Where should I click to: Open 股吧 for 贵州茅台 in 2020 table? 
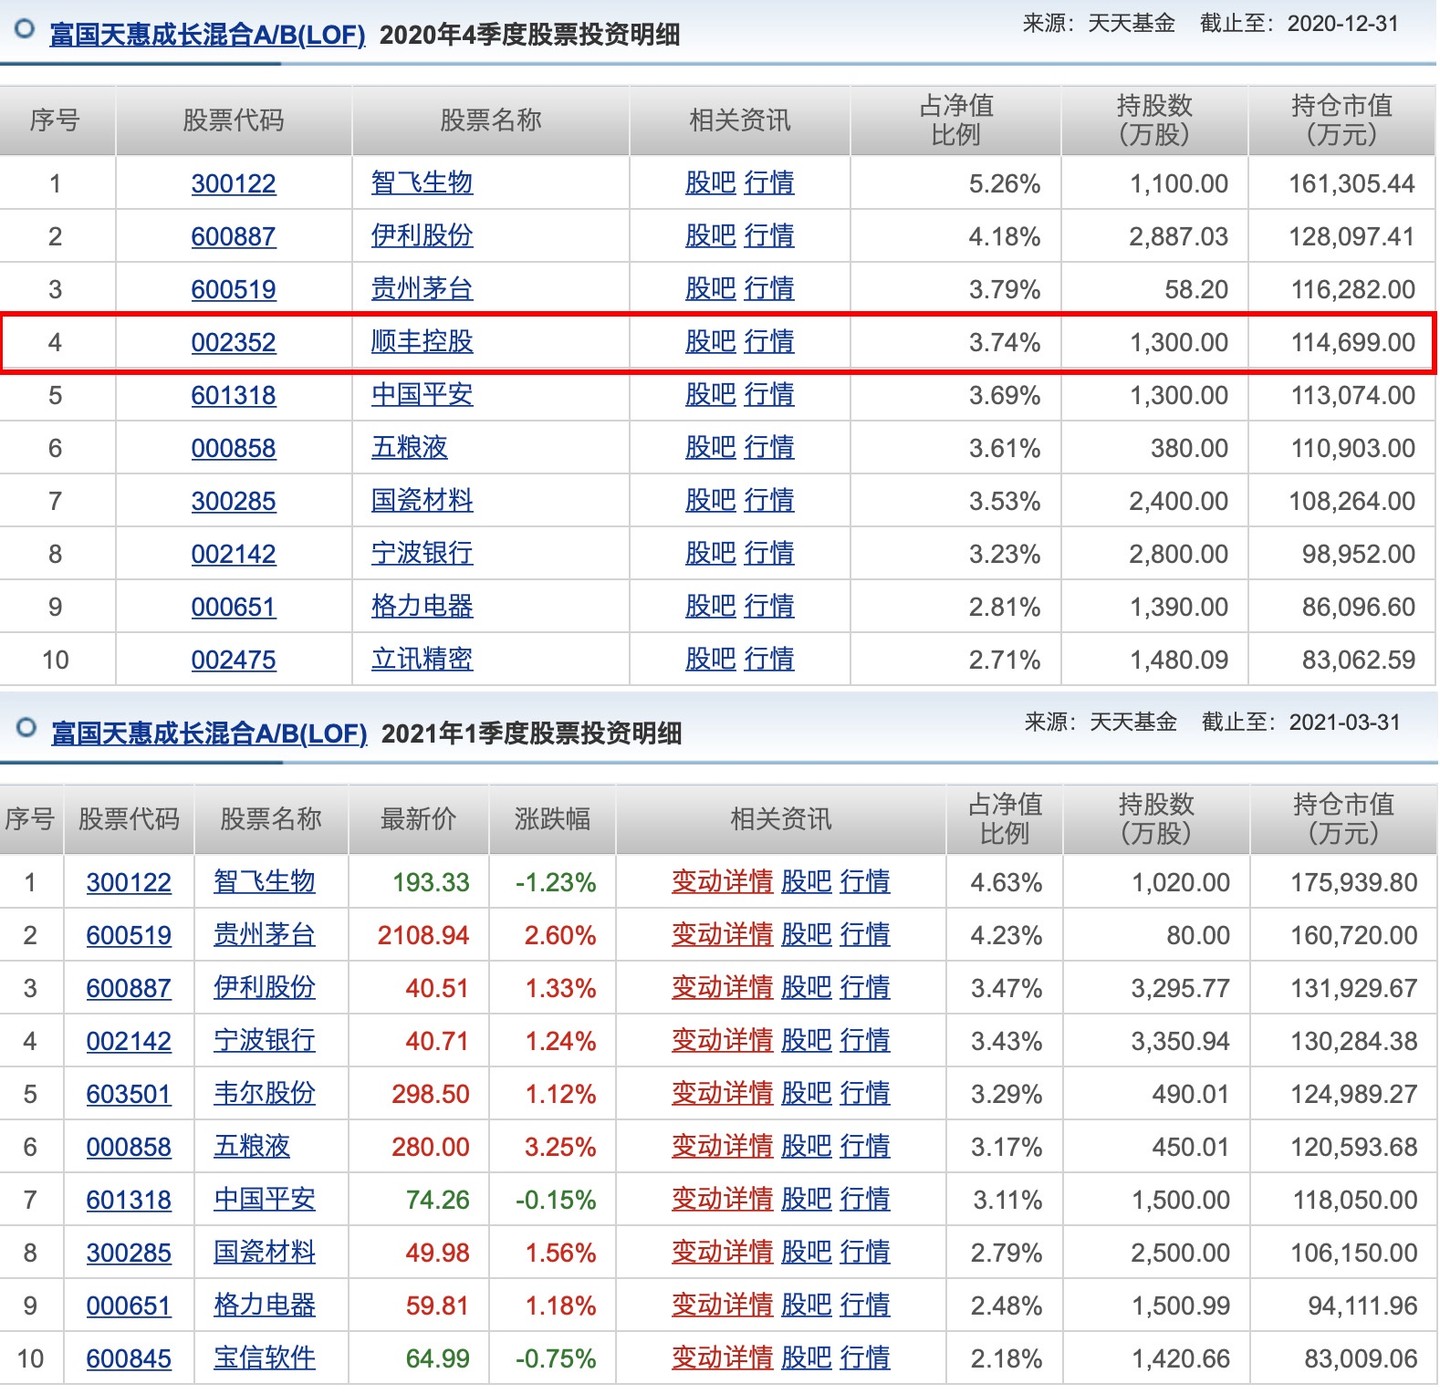click(x=710, y=289)
